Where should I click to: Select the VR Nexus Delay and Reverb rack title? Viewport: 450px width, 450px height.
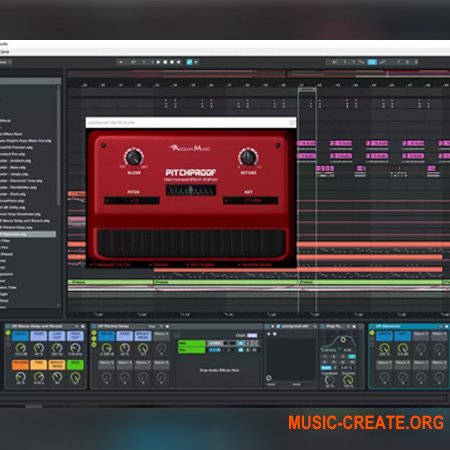(x=37, y=326)
